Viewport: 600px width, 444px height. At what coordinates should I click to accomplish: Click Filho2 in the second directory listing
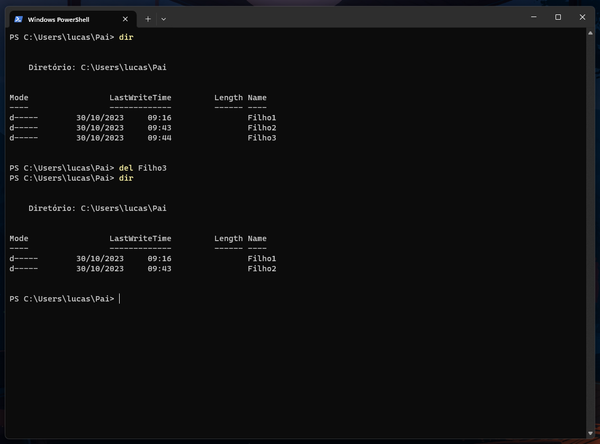click(x=262, y=269)
